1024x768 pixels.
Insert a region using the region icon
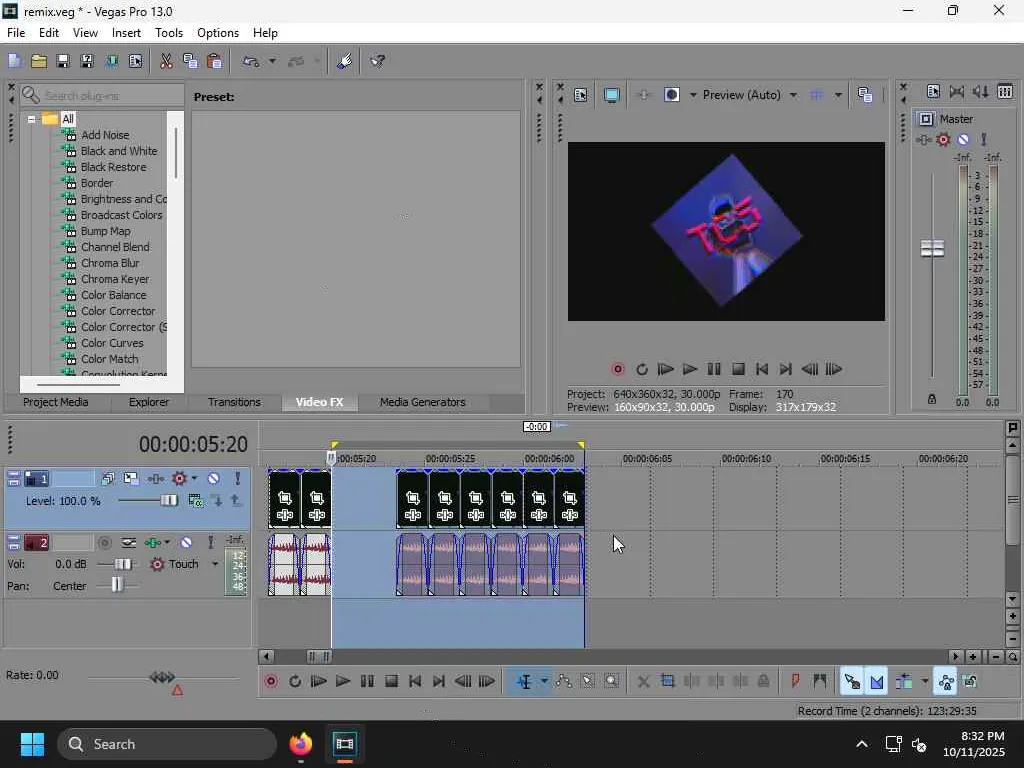[x=820, y=681]
